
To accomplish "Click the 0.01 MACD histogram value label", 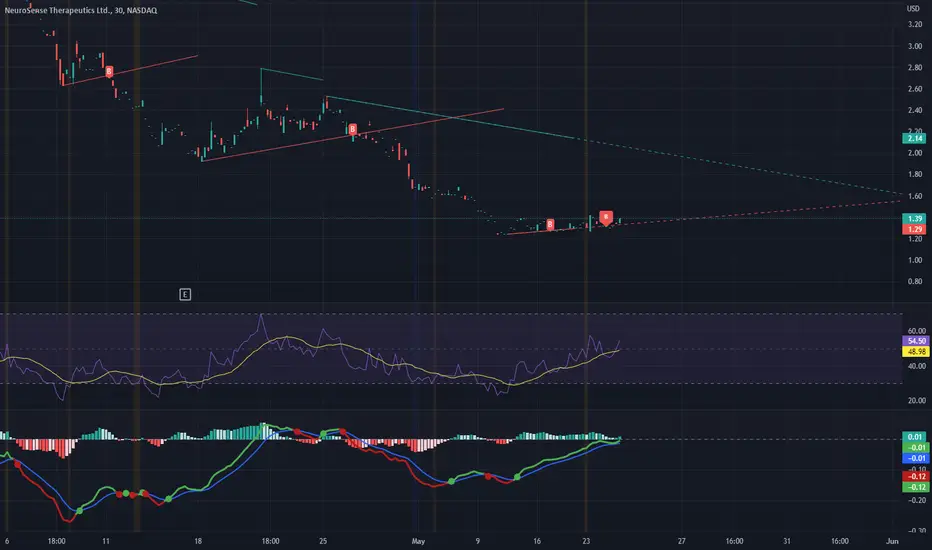I will tap(914, 437).
